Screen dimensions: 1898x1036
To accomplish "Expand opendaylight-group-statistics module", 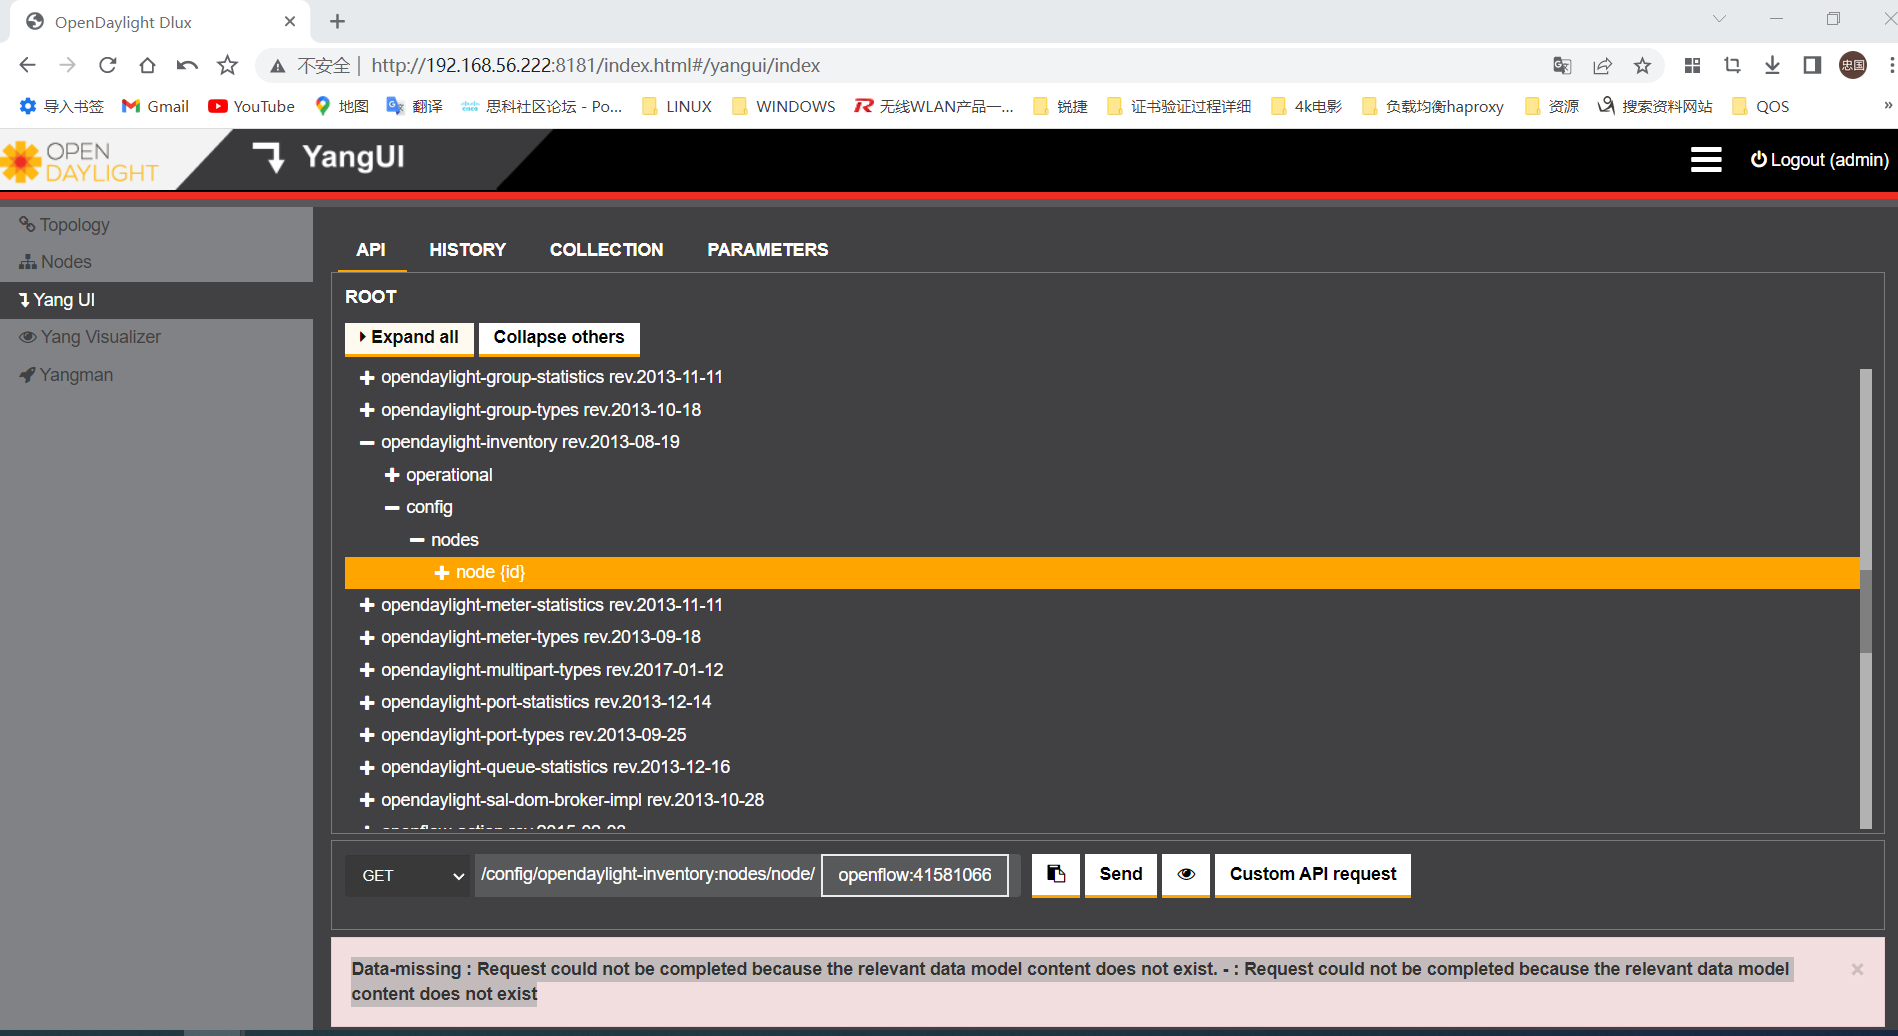I will click(x=367, y=378).
